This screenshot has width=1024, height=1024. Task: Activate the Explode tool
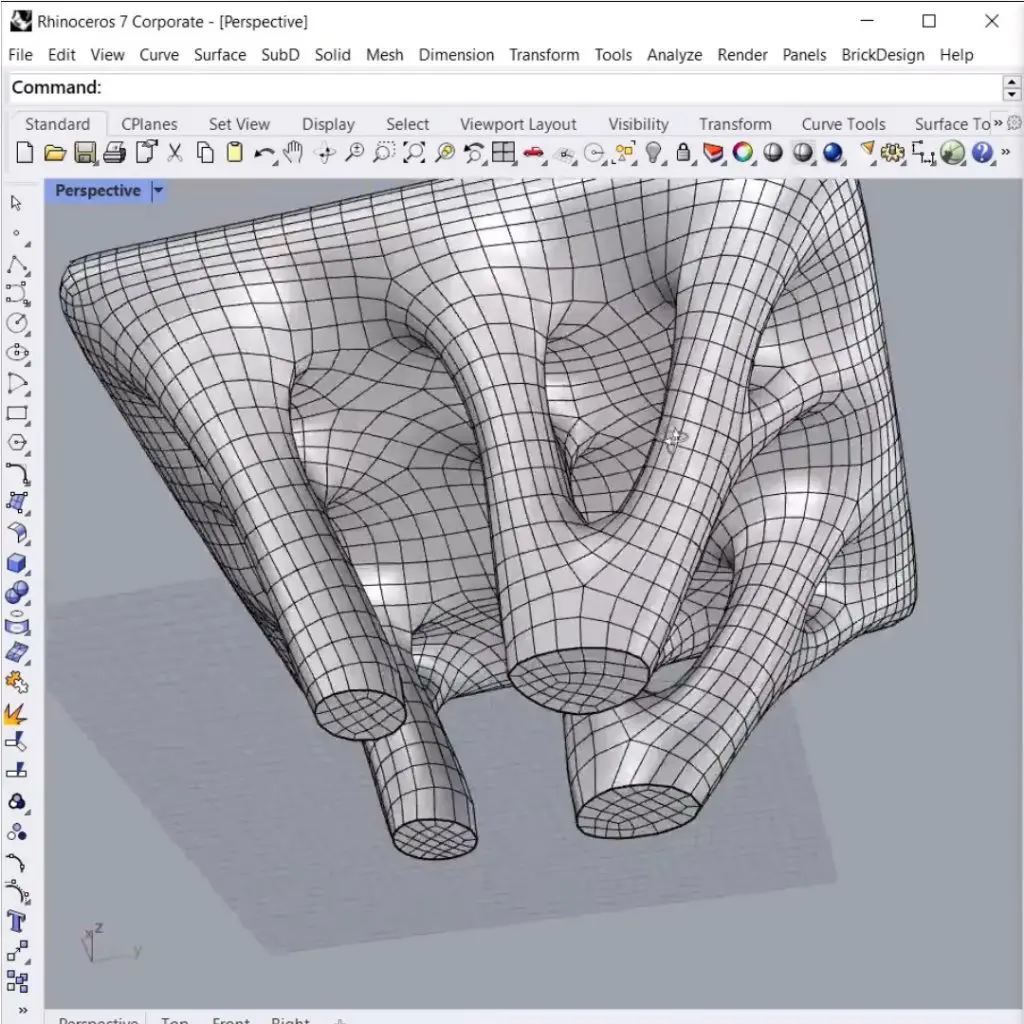17,713
